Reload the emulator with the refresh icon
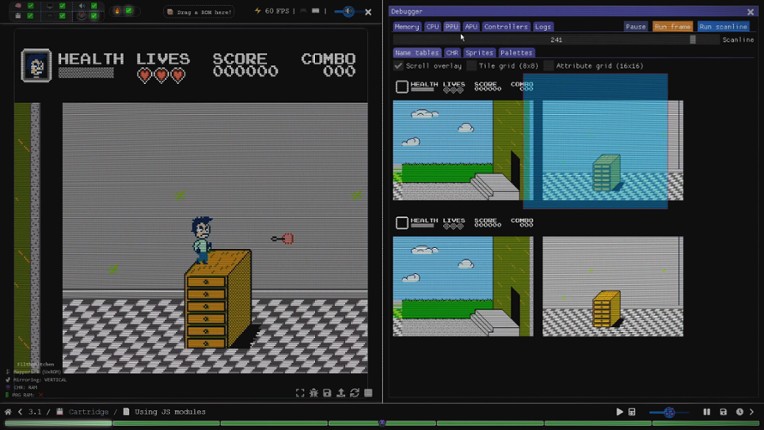The width and height of the screenshot is (764, 430). (x=355, y=393)
